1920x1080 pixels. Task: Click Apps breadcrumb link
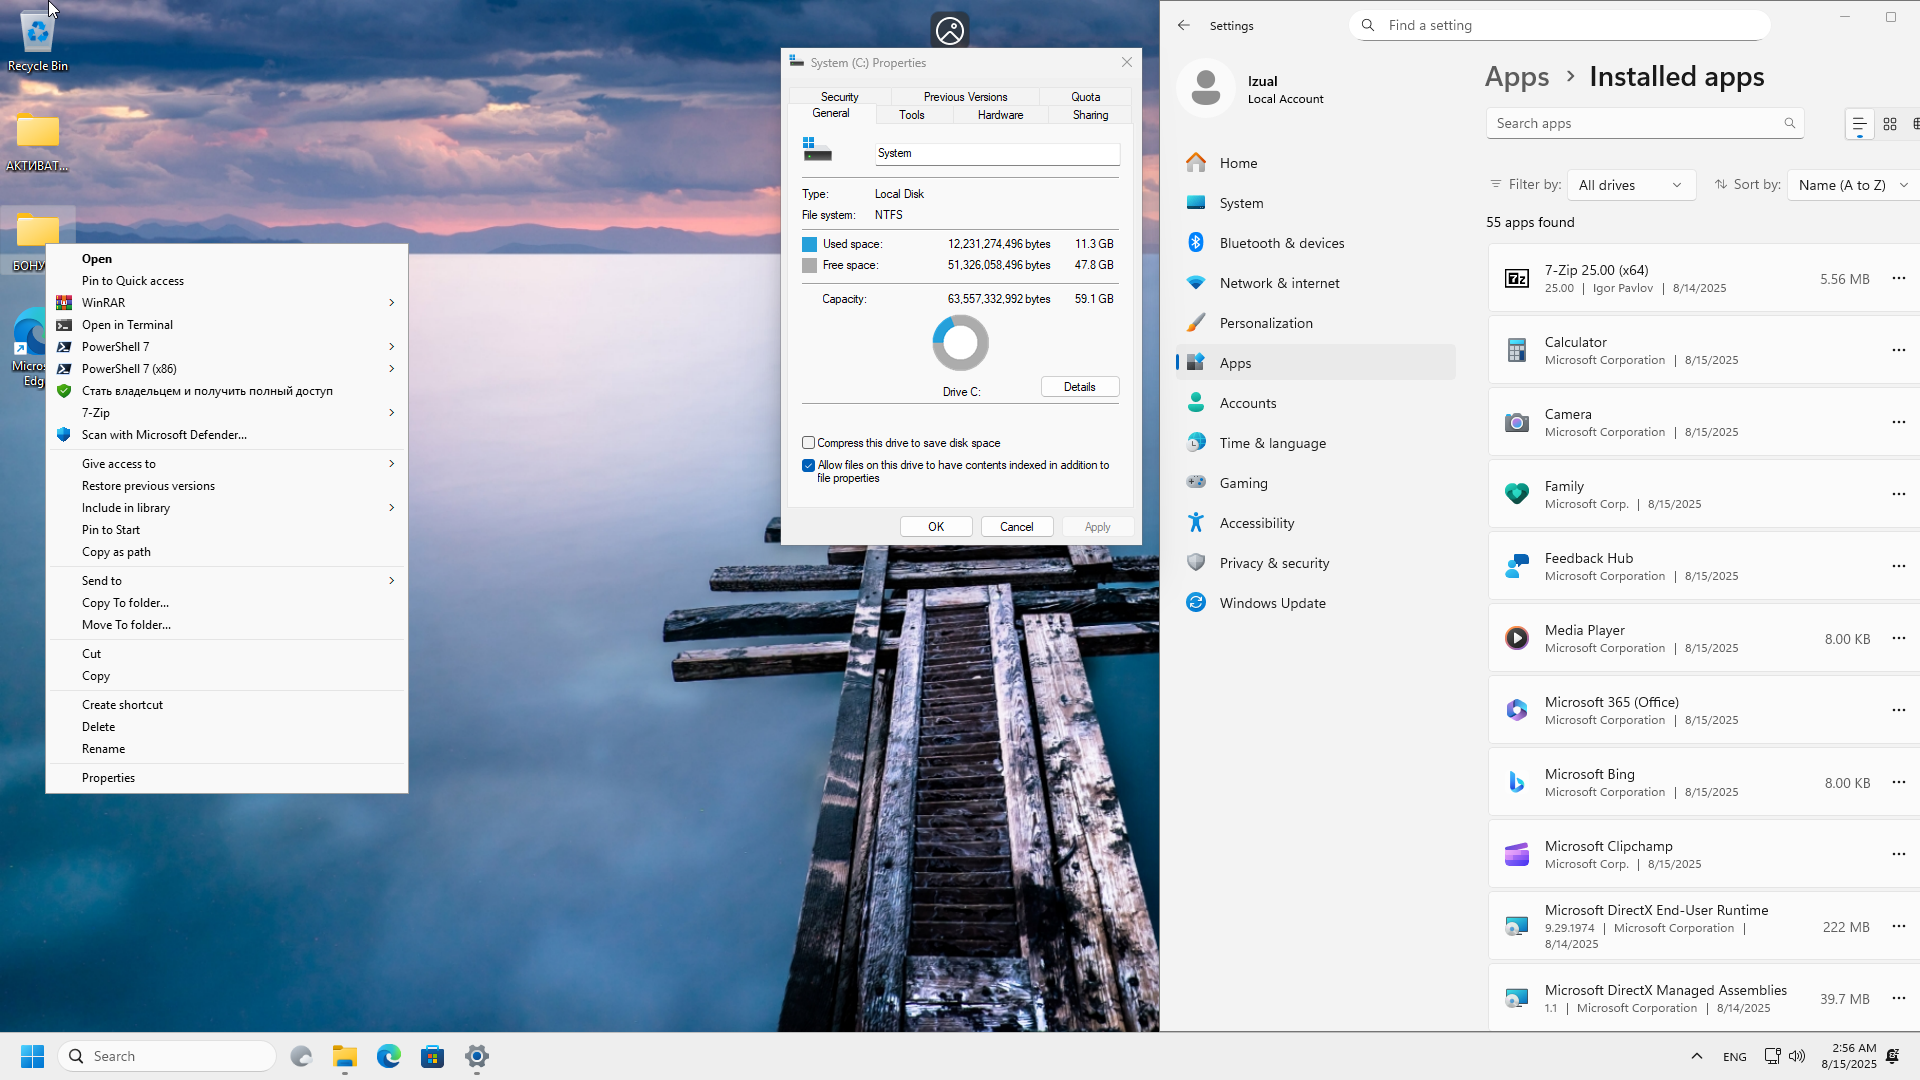pos(1517,77)
